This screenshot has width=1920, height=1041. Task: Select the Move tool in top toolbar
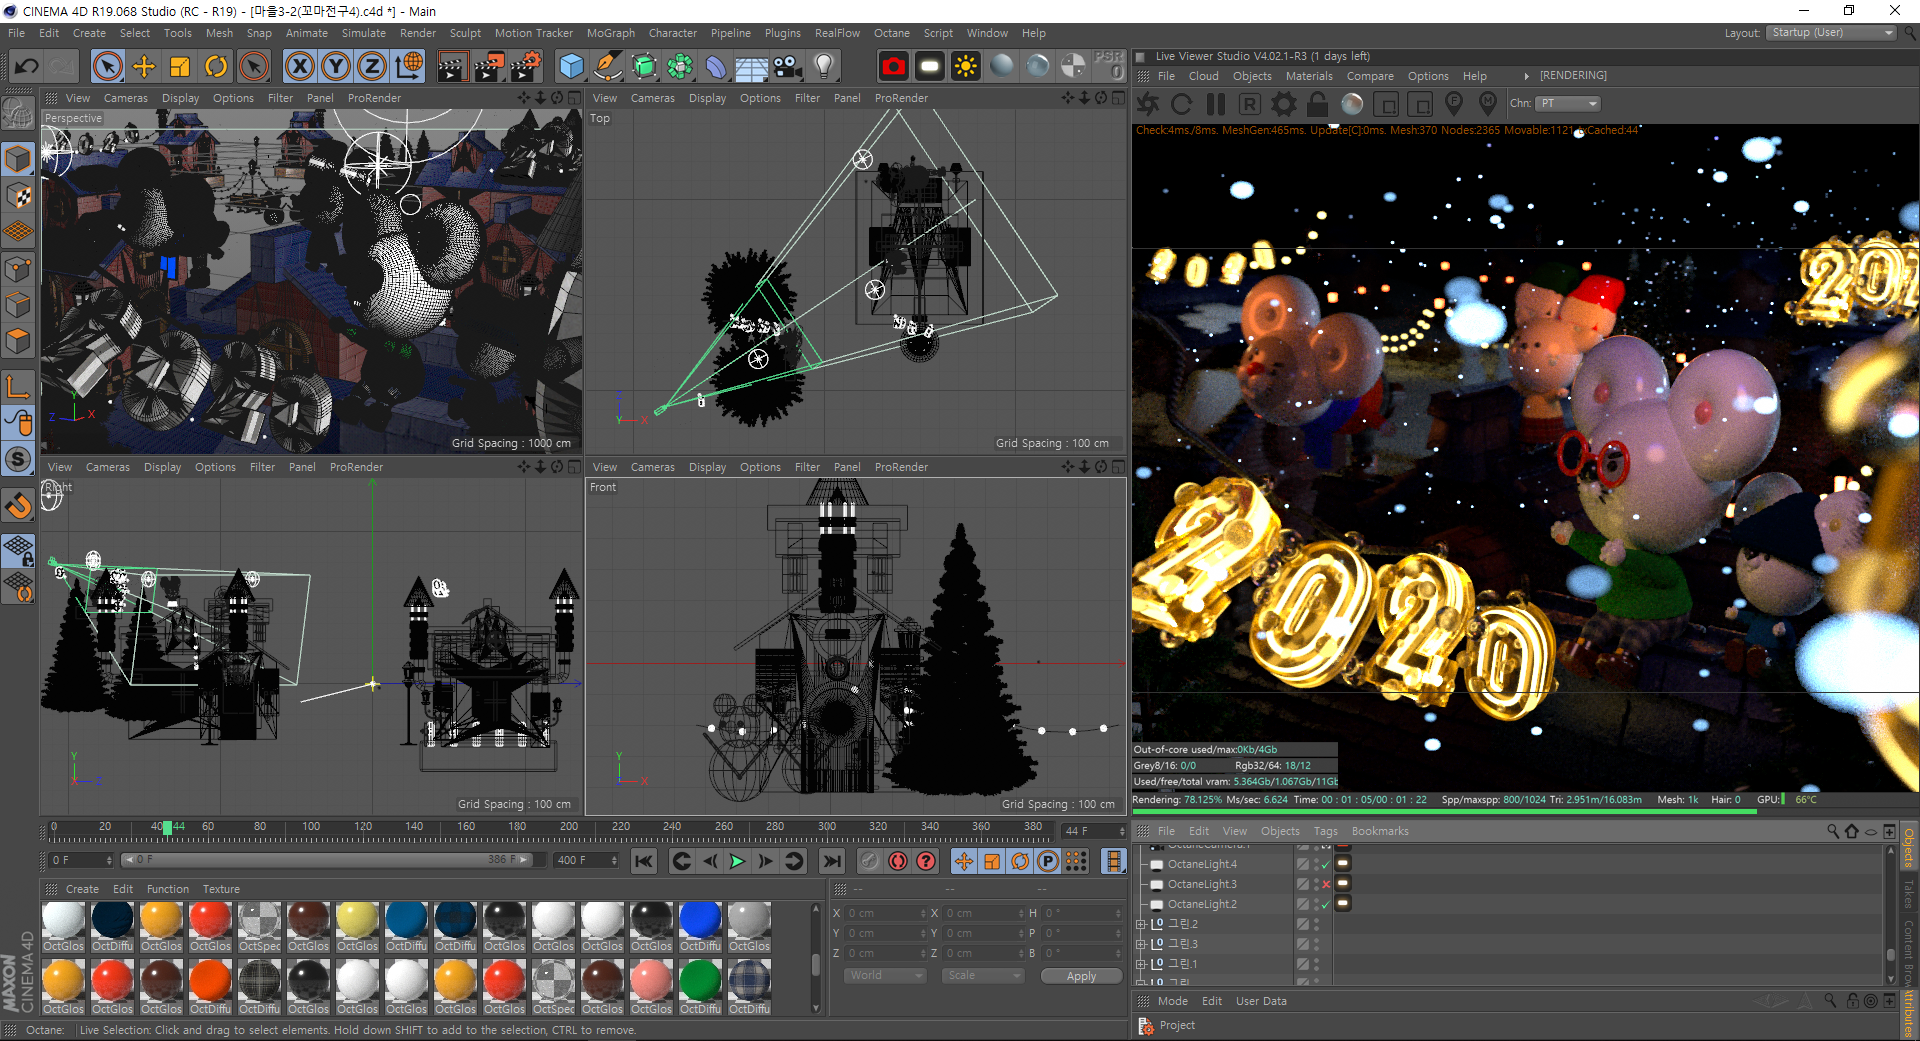coord(144,67)
